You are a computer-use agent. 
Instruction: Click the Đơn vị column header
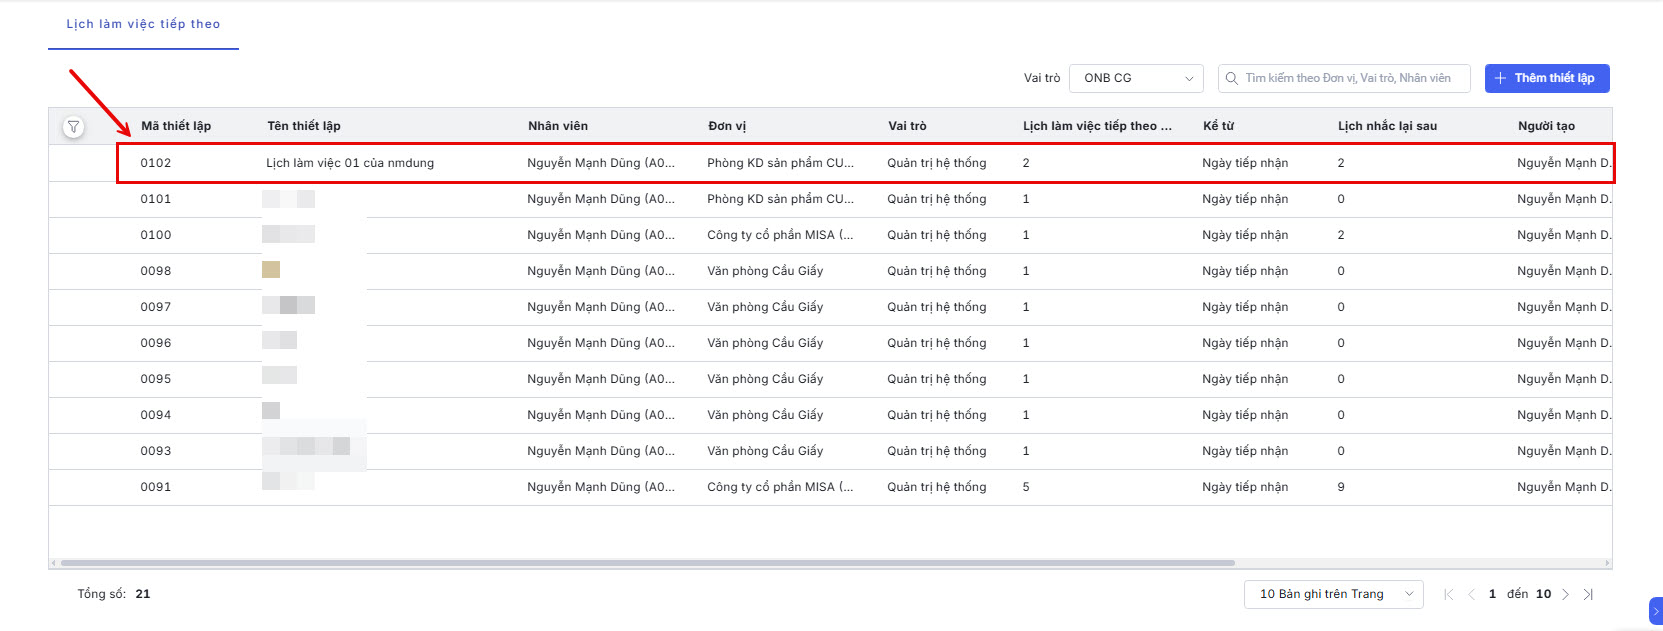click(727, 126)
